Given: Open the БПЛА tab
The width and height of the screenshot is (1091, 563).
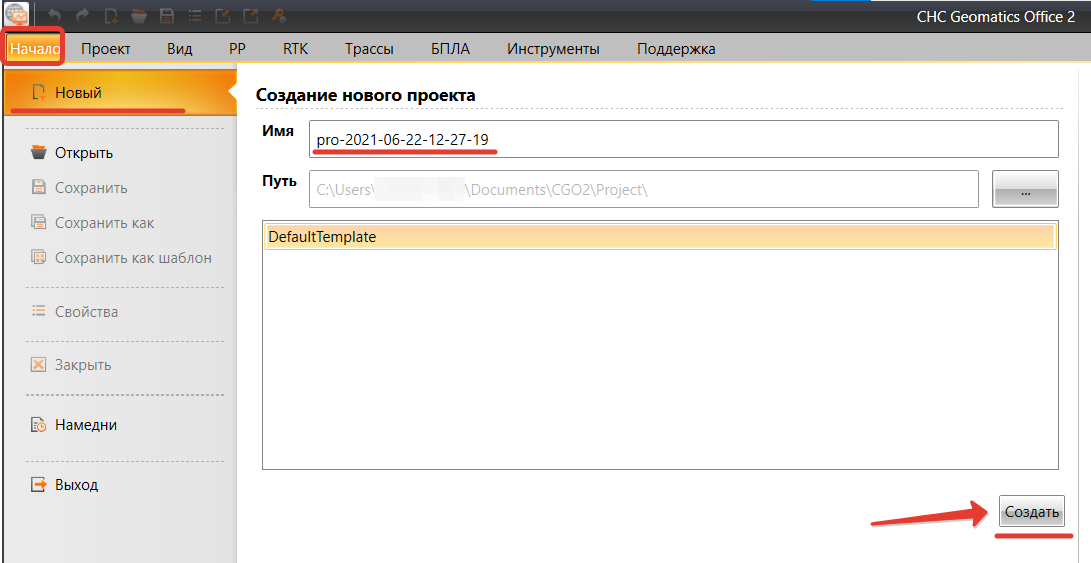Looking at the screenshot, I should coord(450,49).
